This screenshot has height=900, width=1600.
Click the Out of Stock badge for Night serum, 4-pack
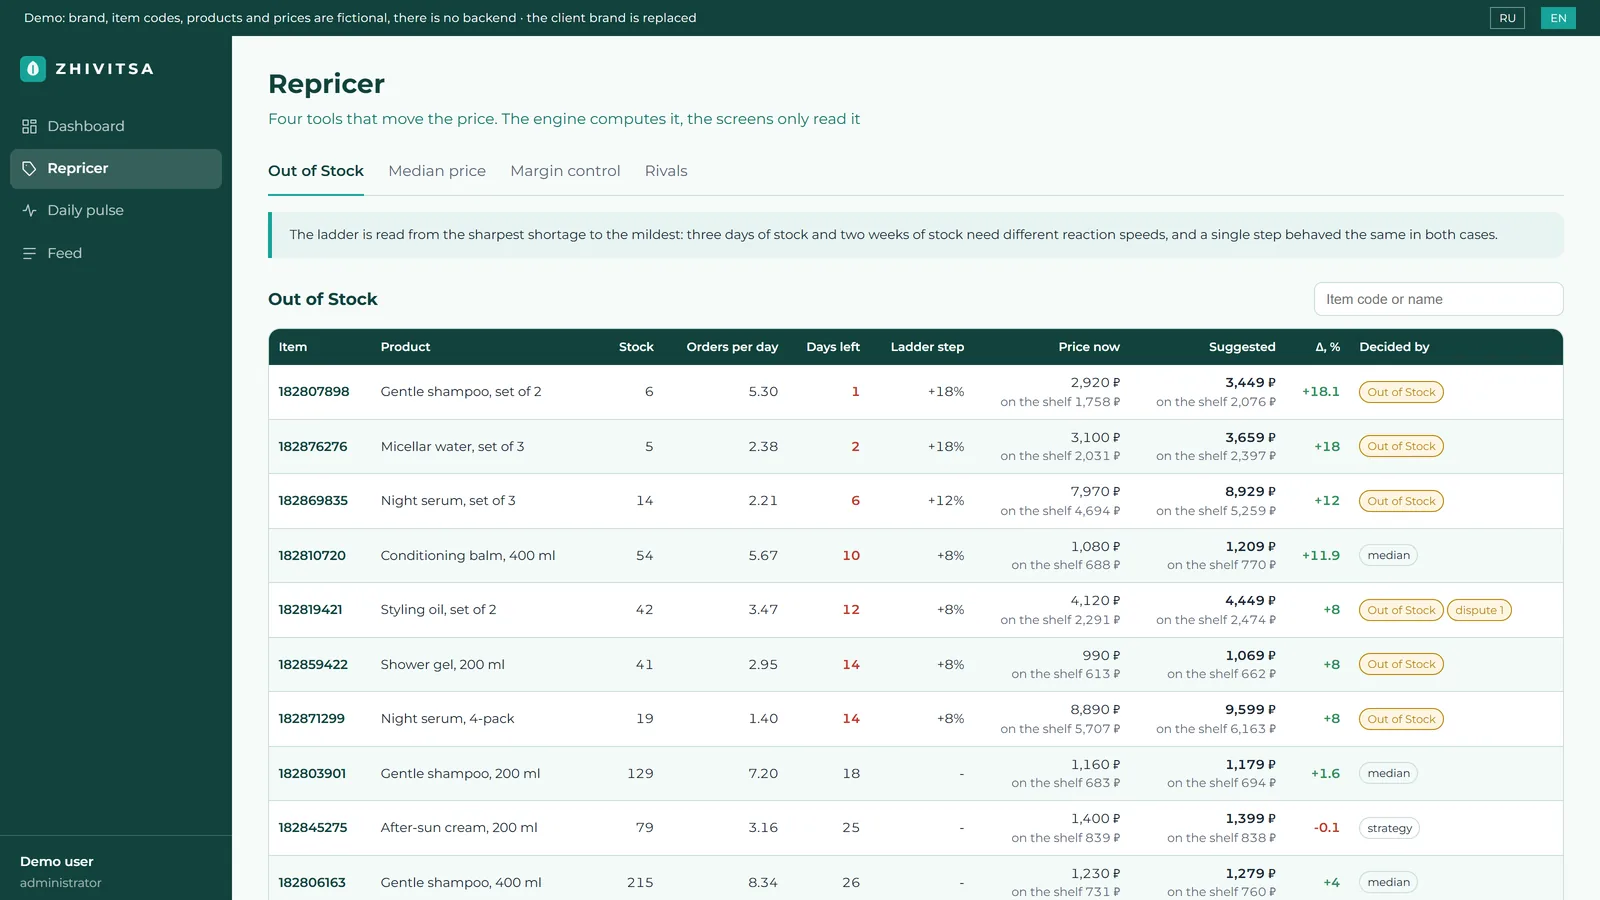click(1401, 719)
